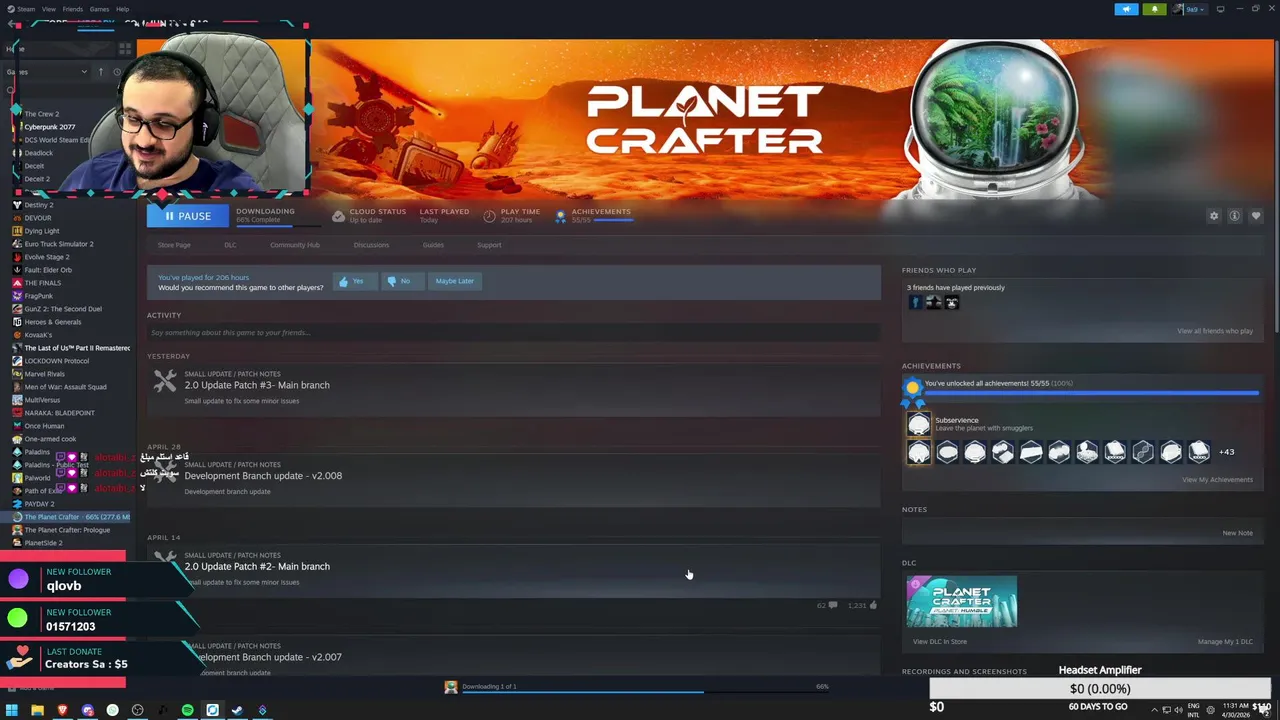Viewport: 1280px width, 720px height.
Task: Open the Support tab
Action: [489, 245]
